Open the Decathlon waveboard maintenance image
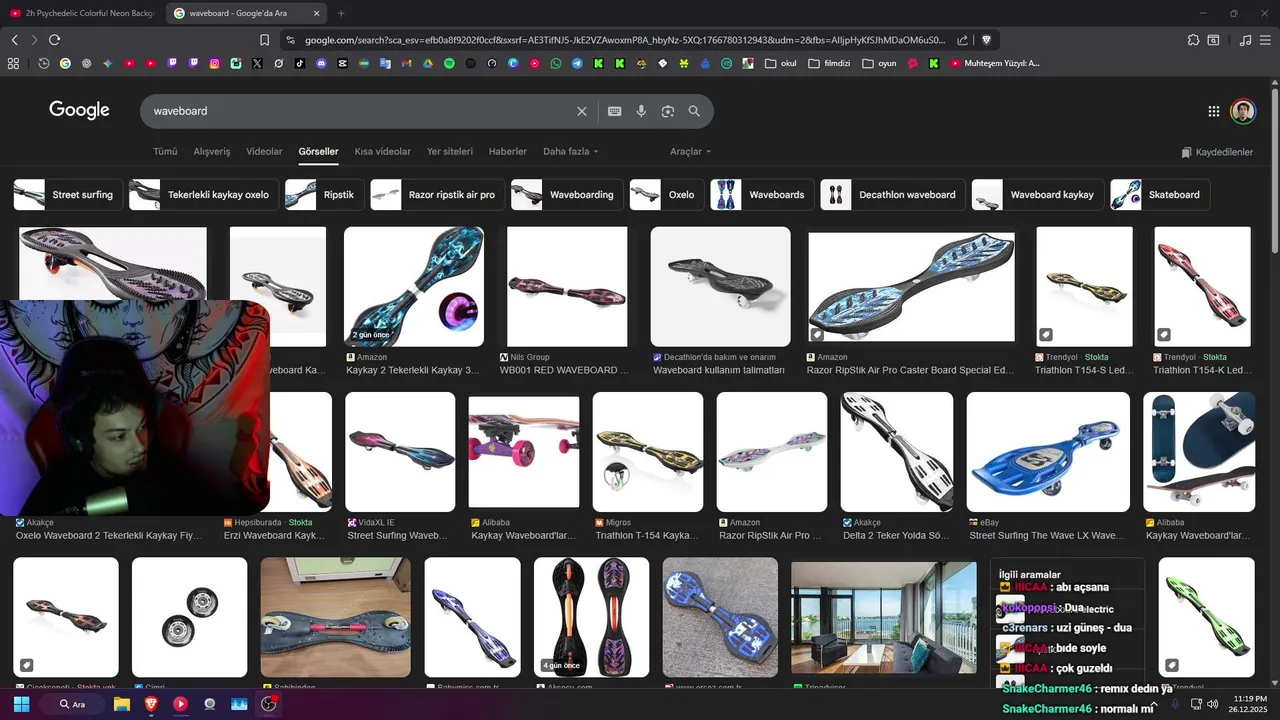1280x720 pixels. pos(720,287)
